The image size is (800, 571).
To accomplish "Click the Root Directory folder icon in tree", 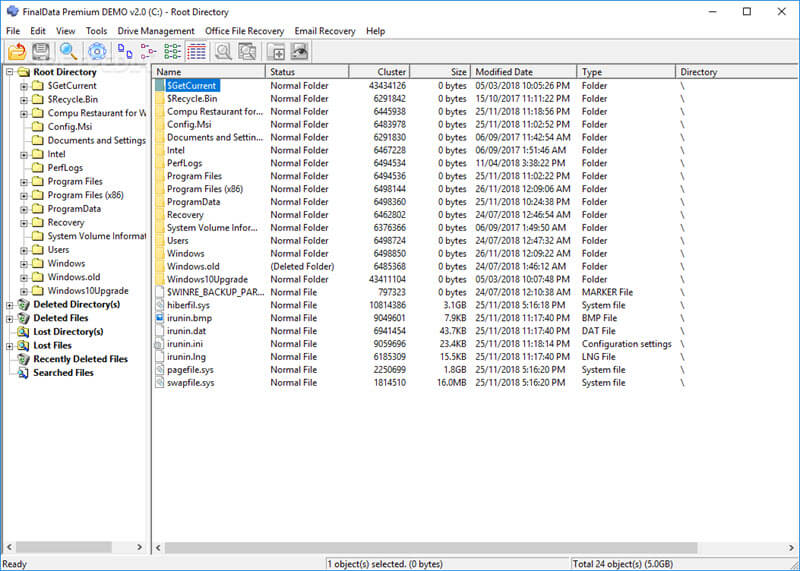I will (23, 72).
